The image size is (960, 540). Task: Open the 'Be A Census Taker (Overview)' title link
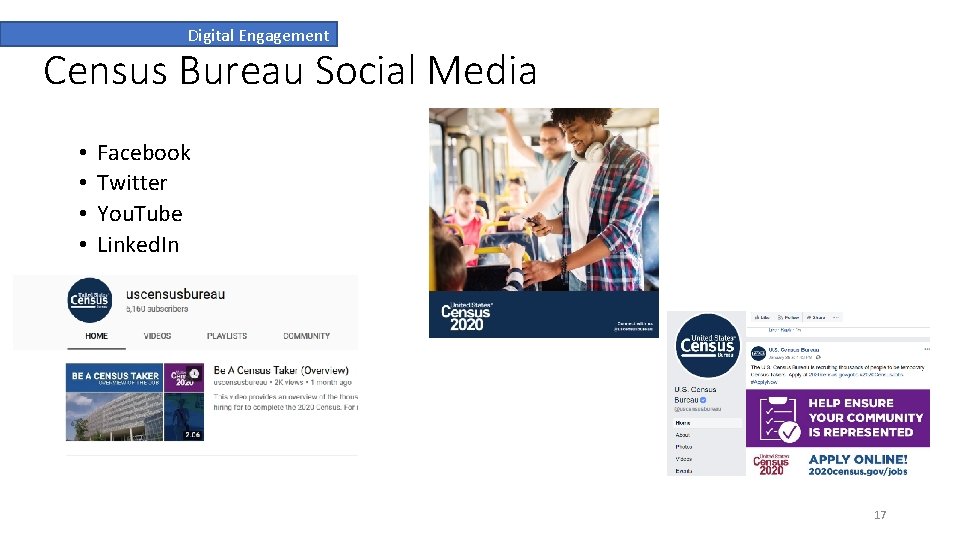tap(281, 370)
